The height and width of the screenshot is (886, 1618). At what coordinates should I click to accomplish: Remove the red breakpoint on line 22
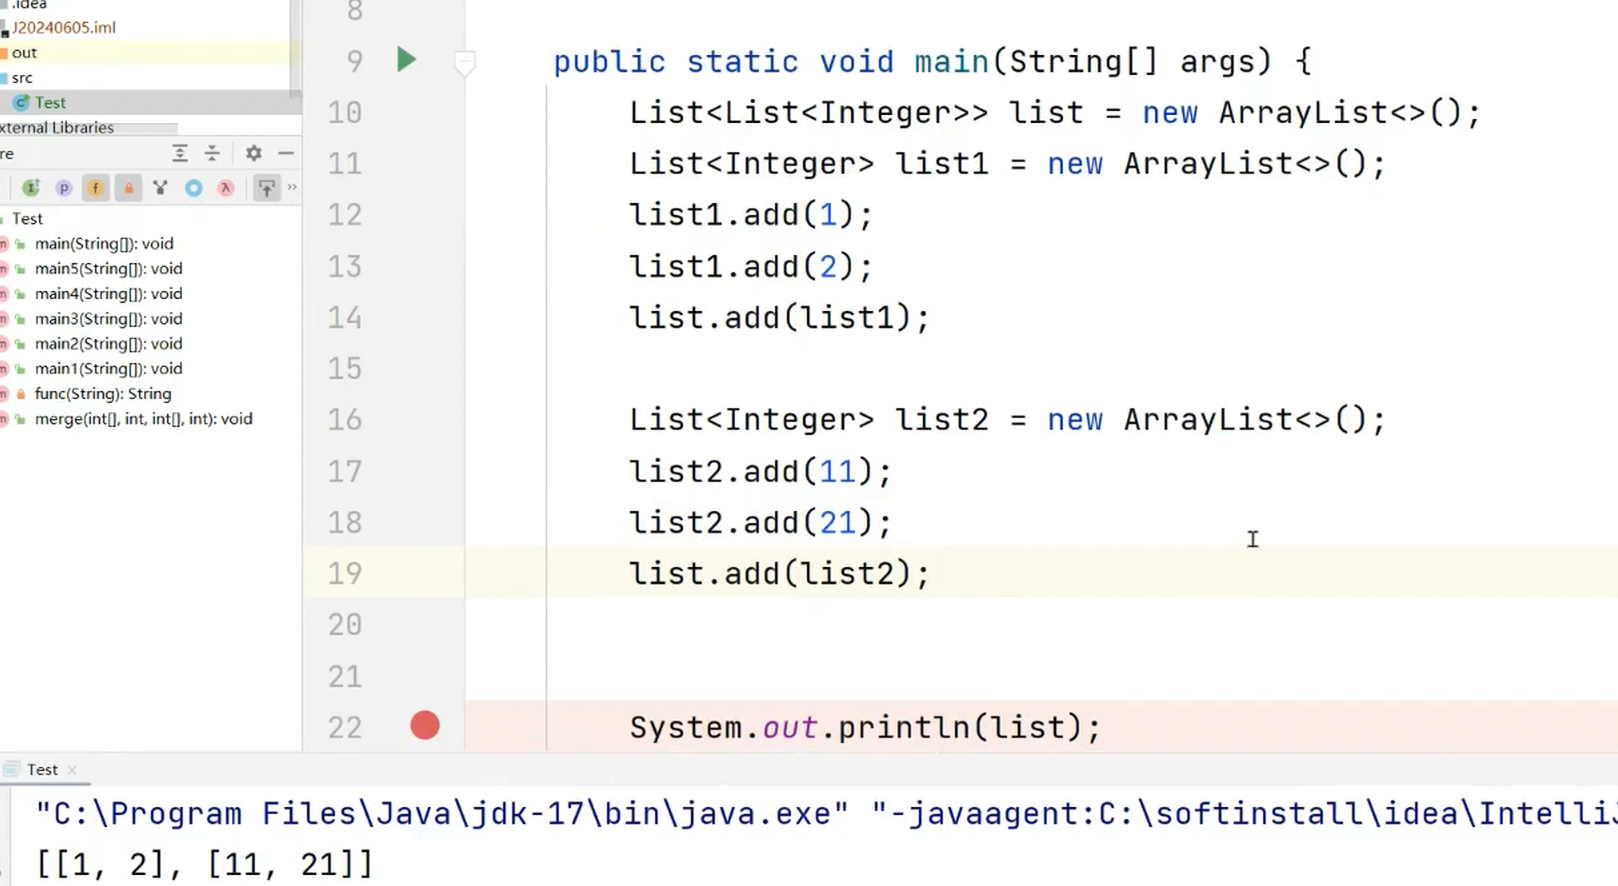(x=425, y=725)
